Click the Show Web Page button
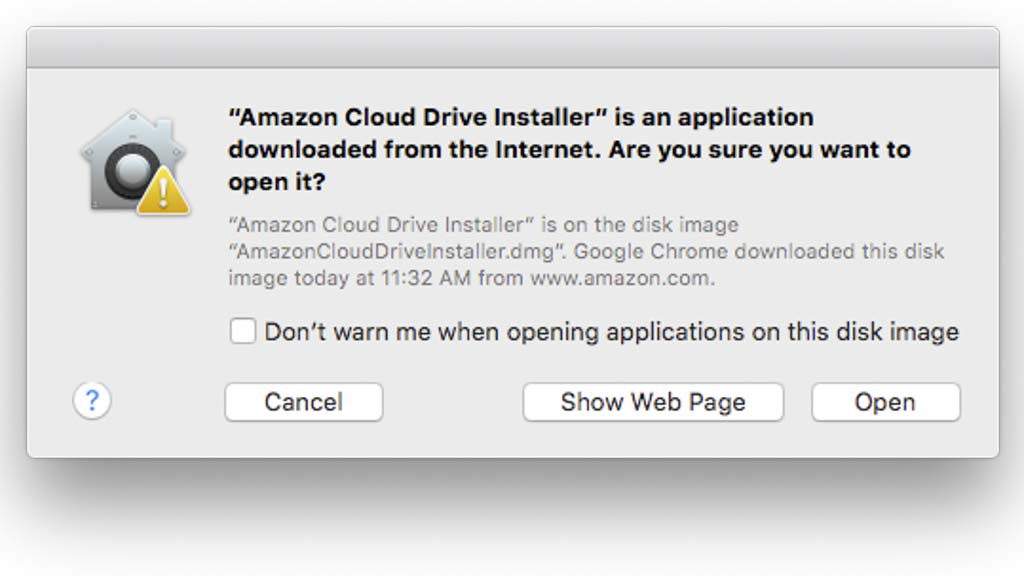 [x=653, y=402]
